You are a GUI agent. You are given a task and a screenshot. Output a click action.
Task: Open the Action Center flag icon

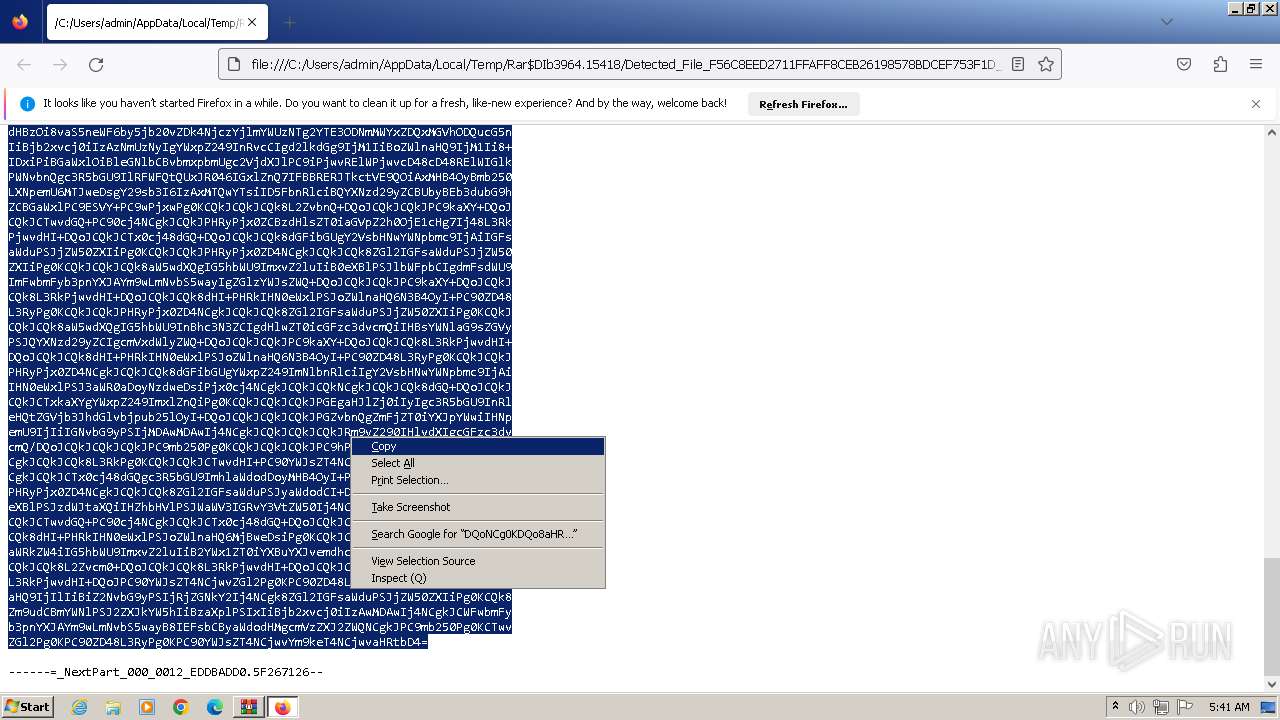(x=1185, y=707)
